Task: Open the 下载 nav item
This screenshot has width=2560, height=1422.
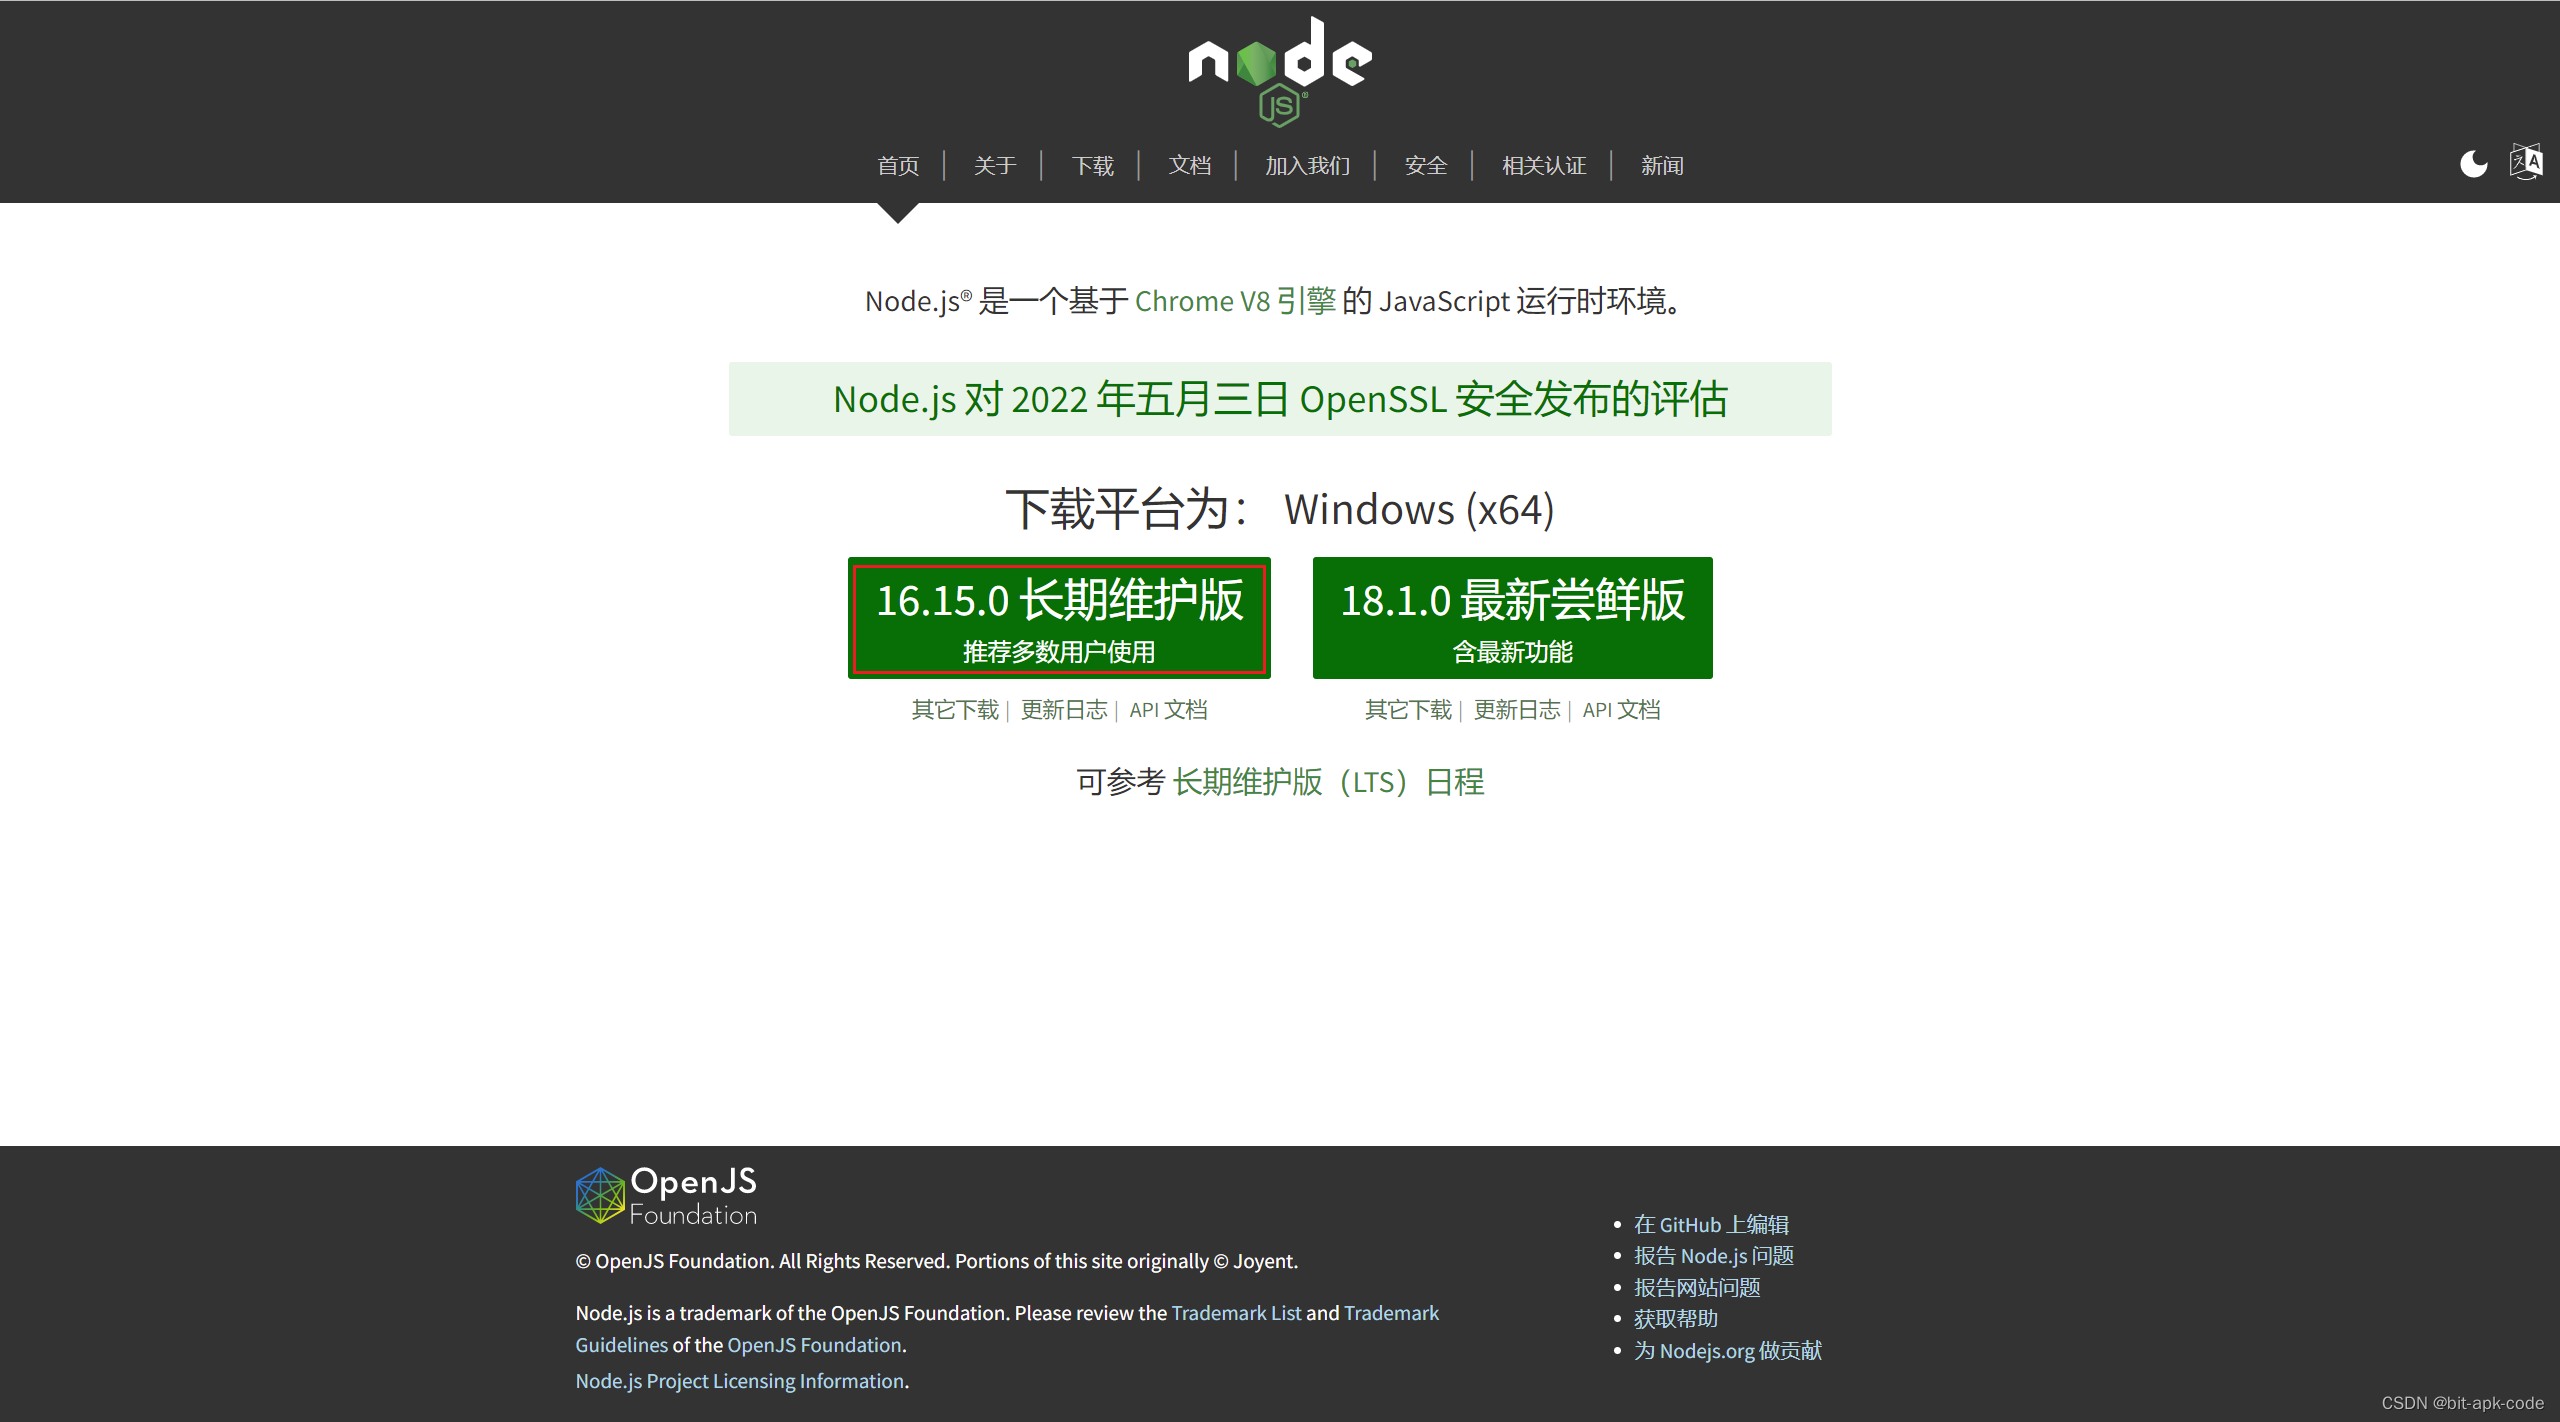Action: point(1092,166)
